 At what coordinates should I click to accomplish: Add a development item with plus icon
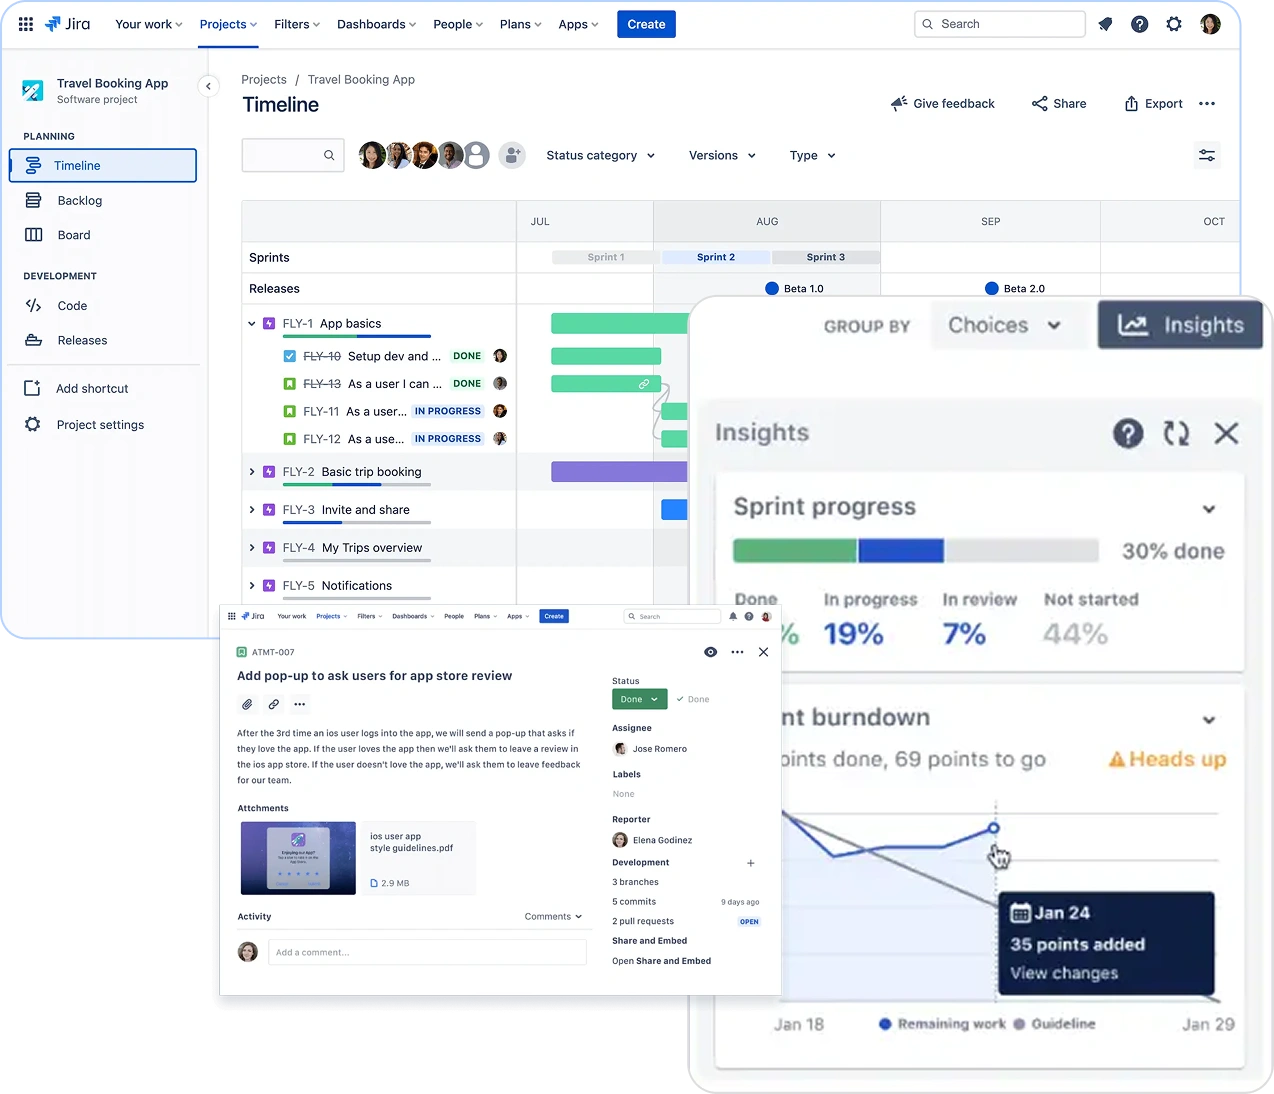coord(751,863)
